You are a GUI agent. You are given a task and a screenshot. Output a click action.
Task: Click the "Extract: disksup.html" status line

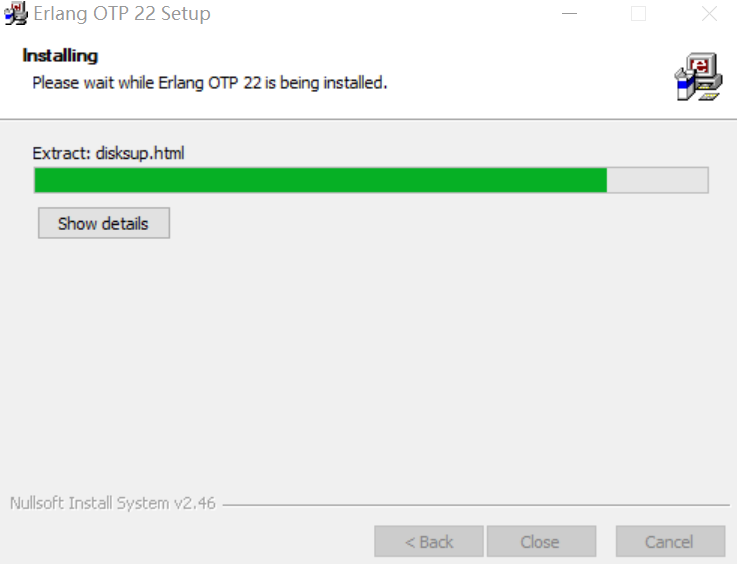108,153
